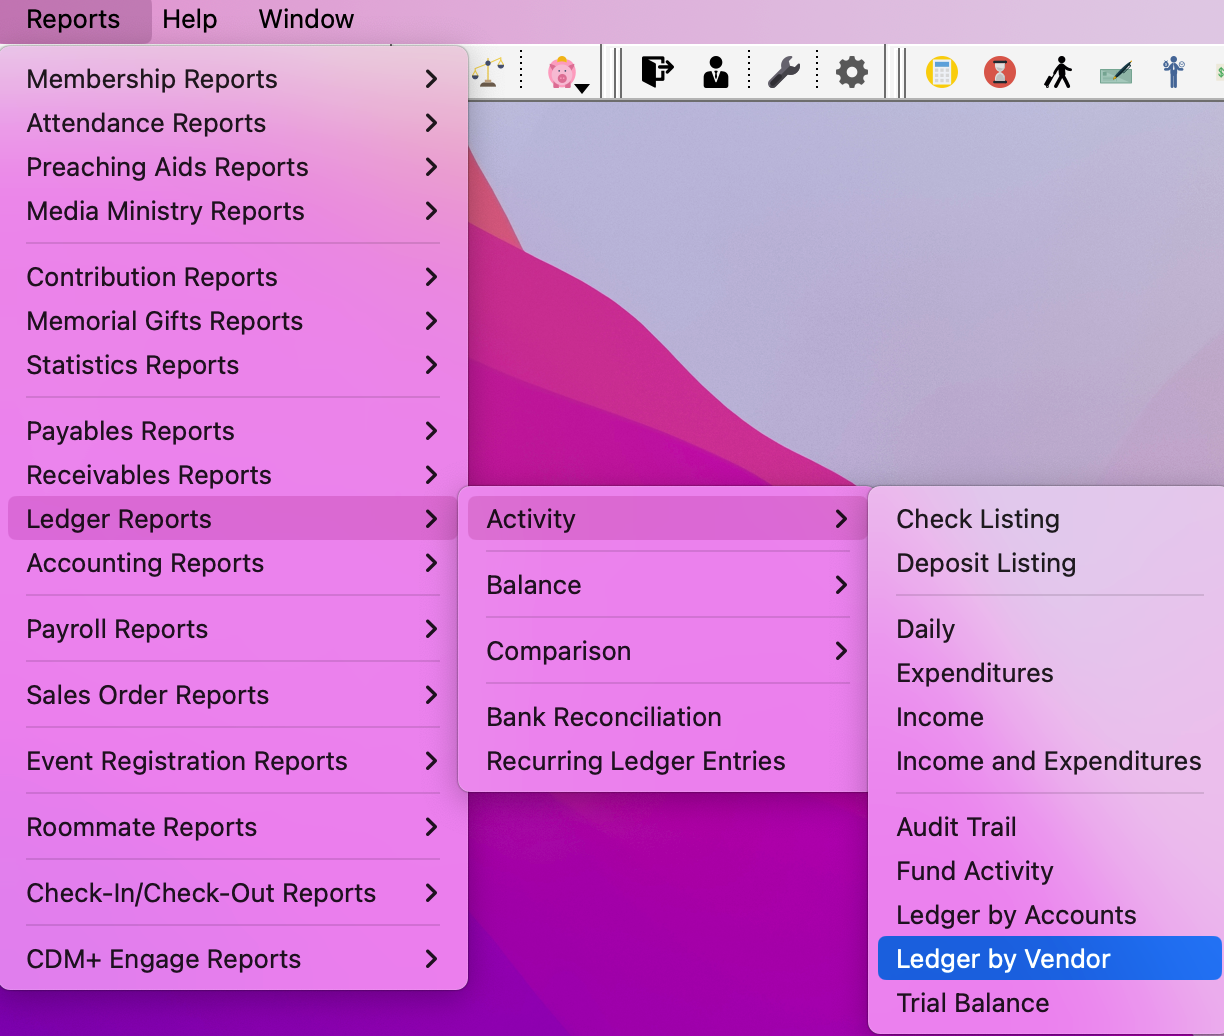Open the gear settings icon
Image resolution: width=1224 pixels, height=1036 pixels.
tap(851, 72)
